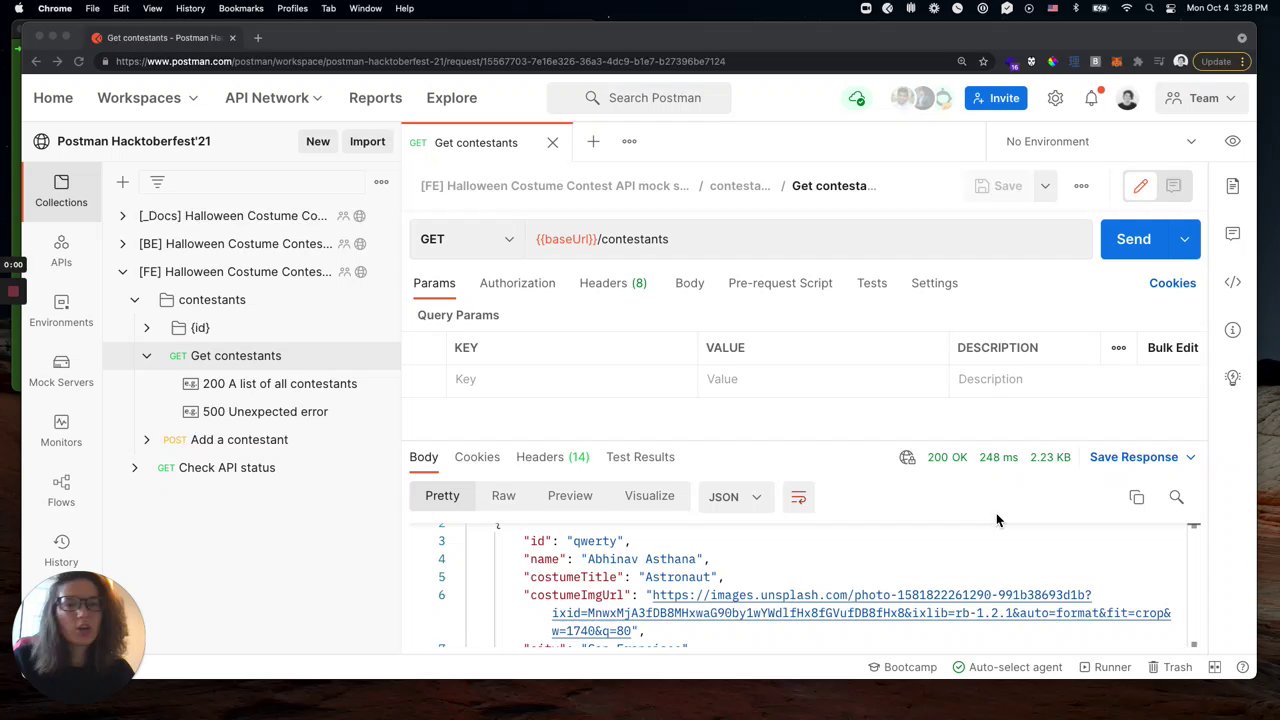Switch to the Authorization request tab
The image size is (1280, 720).
pyautogui.click(x=517, y=283)
